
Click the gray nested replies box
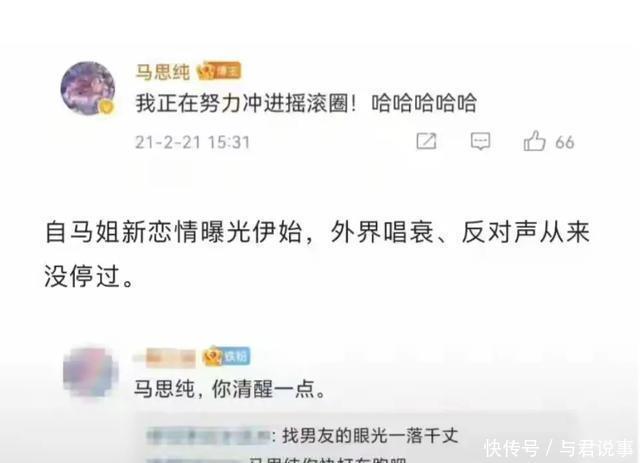(356, 437)
